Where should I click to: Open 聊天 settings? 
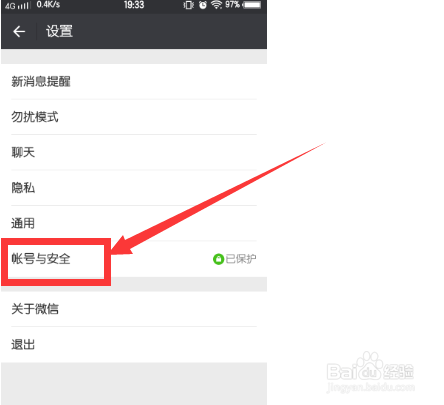pos(134,152)
